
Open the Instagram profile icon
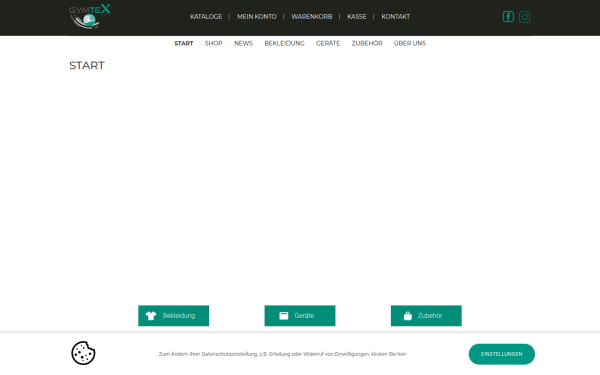(x=524, y=17)
